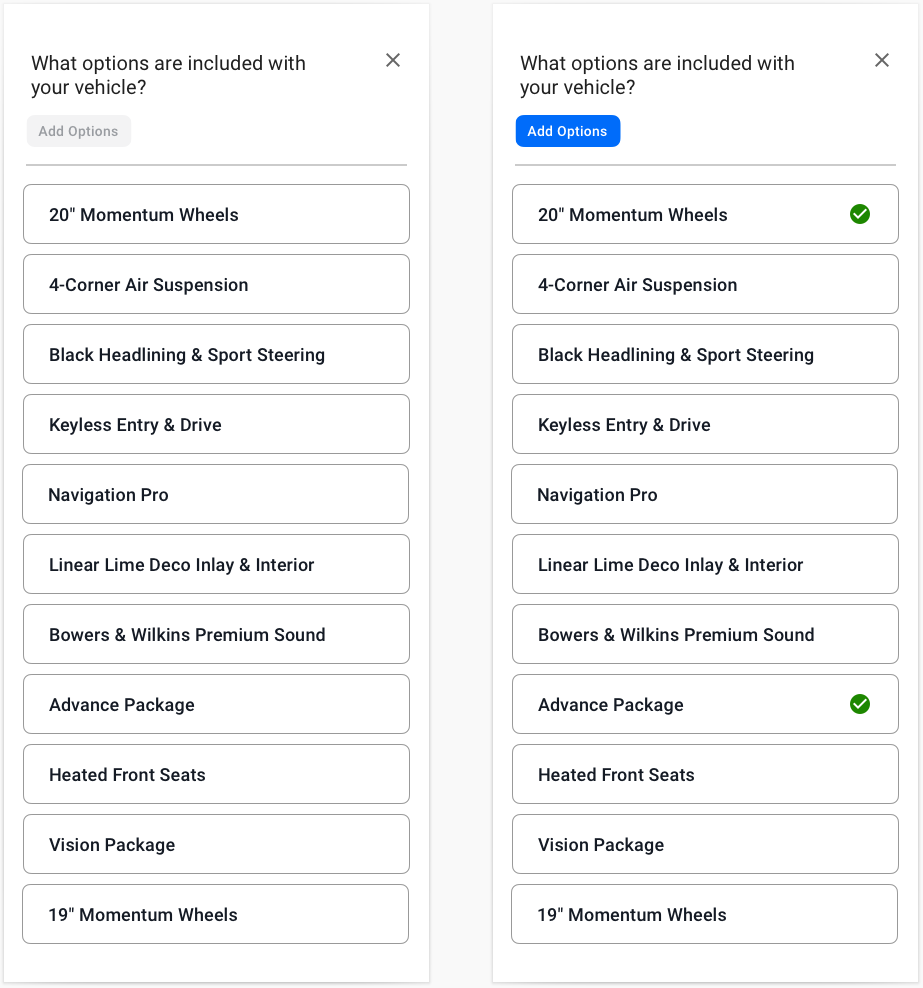This screenshot has height=988, width=923.
Task: Close the panel with the blue Add Options button
Action: pyautogui.click(x=882, y=60)
